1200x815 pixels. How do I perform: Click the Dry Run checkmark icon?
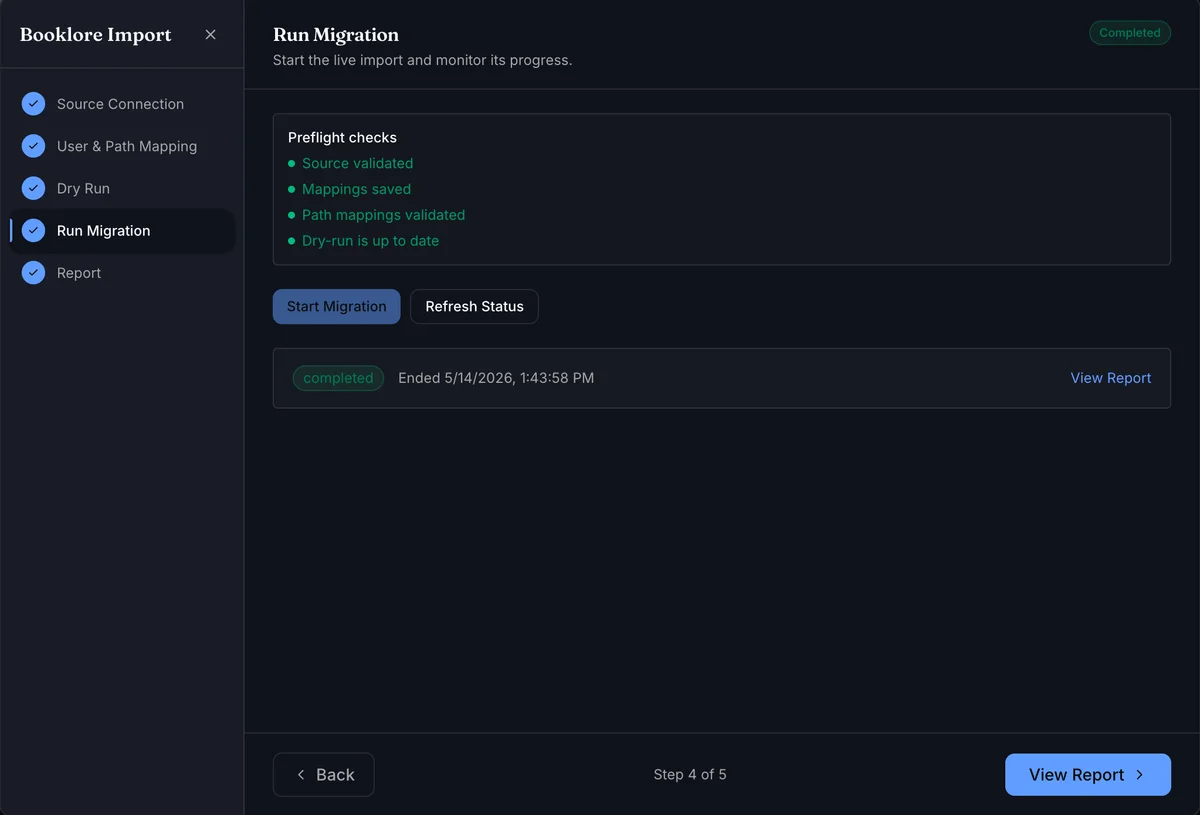click(34, 188)
